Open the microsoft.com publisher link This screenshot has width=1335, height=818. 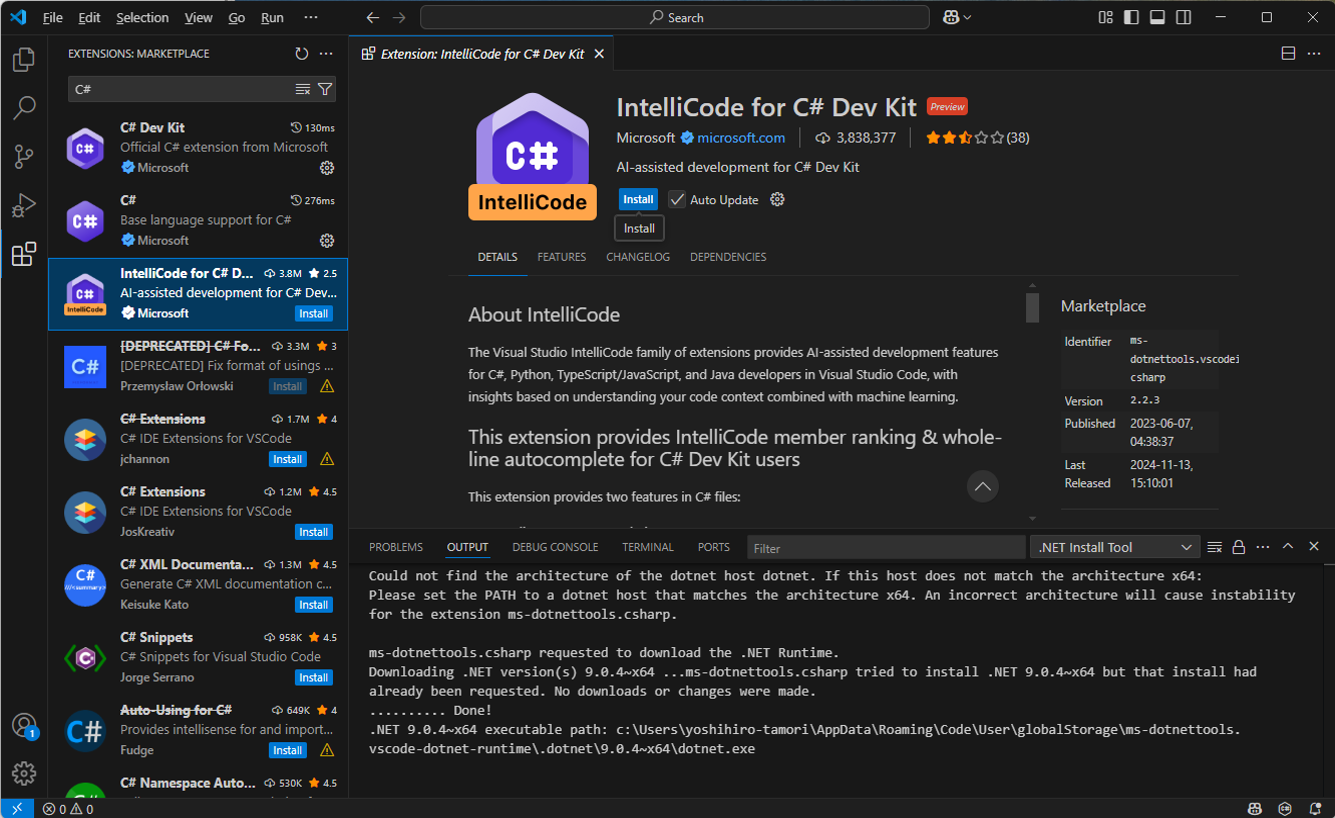click(741, 138)
